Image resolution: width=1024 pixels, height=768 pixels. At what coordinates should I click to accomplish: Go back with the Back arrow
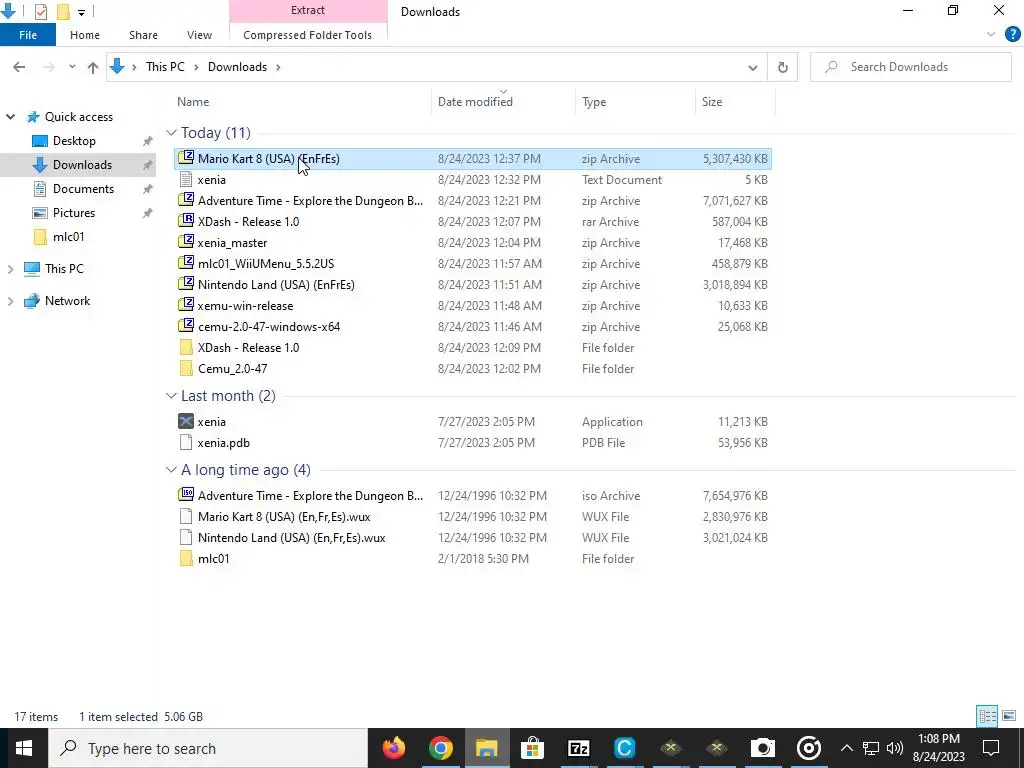[19, 67]
